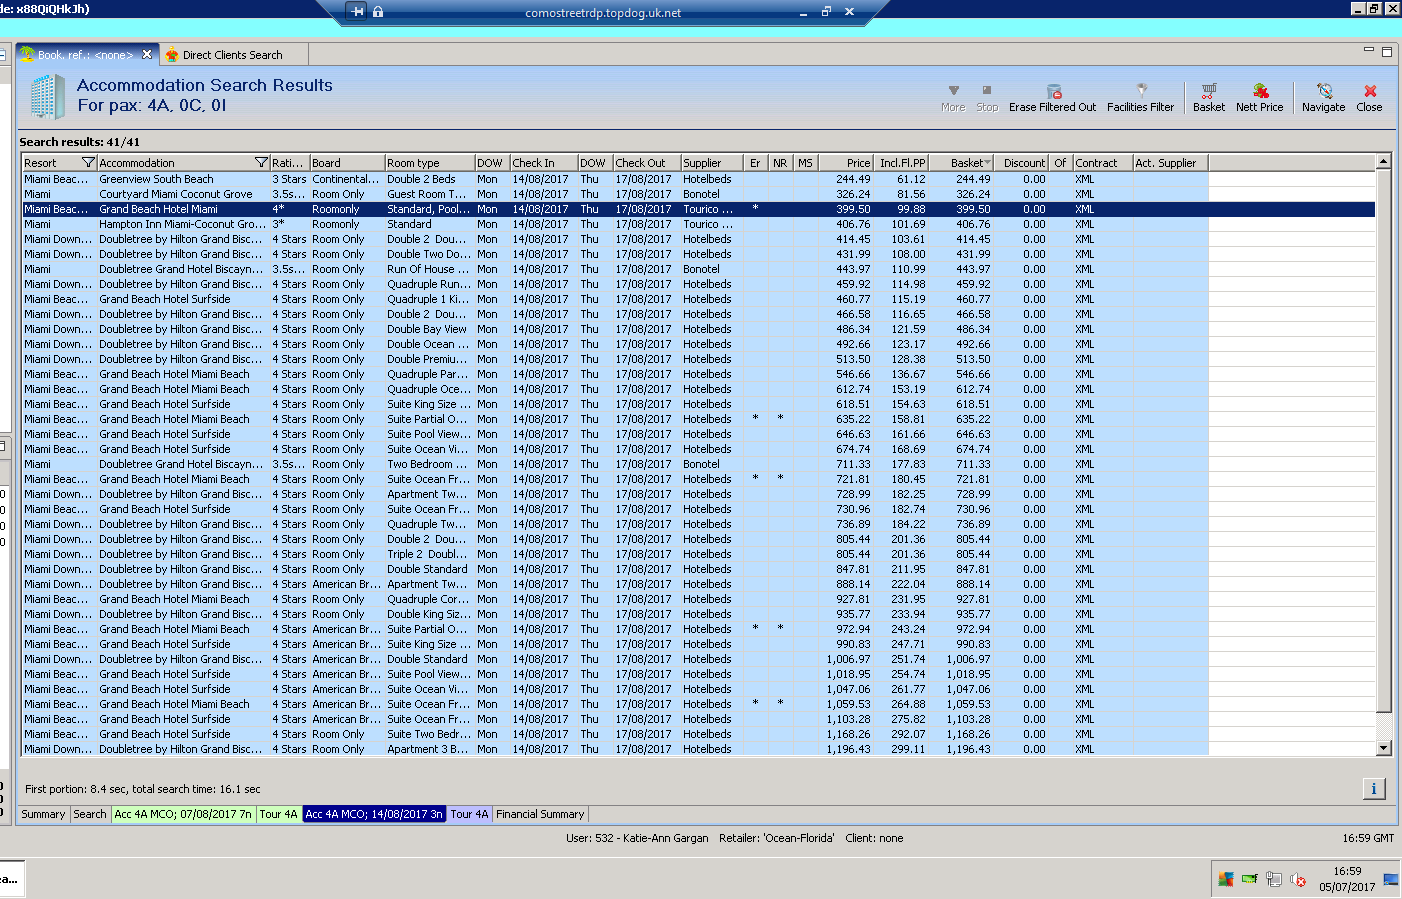This screenshot has width=1402, height=899.
Task: Click the hotel building icon beside the title
Action: [x=47, y=96]
